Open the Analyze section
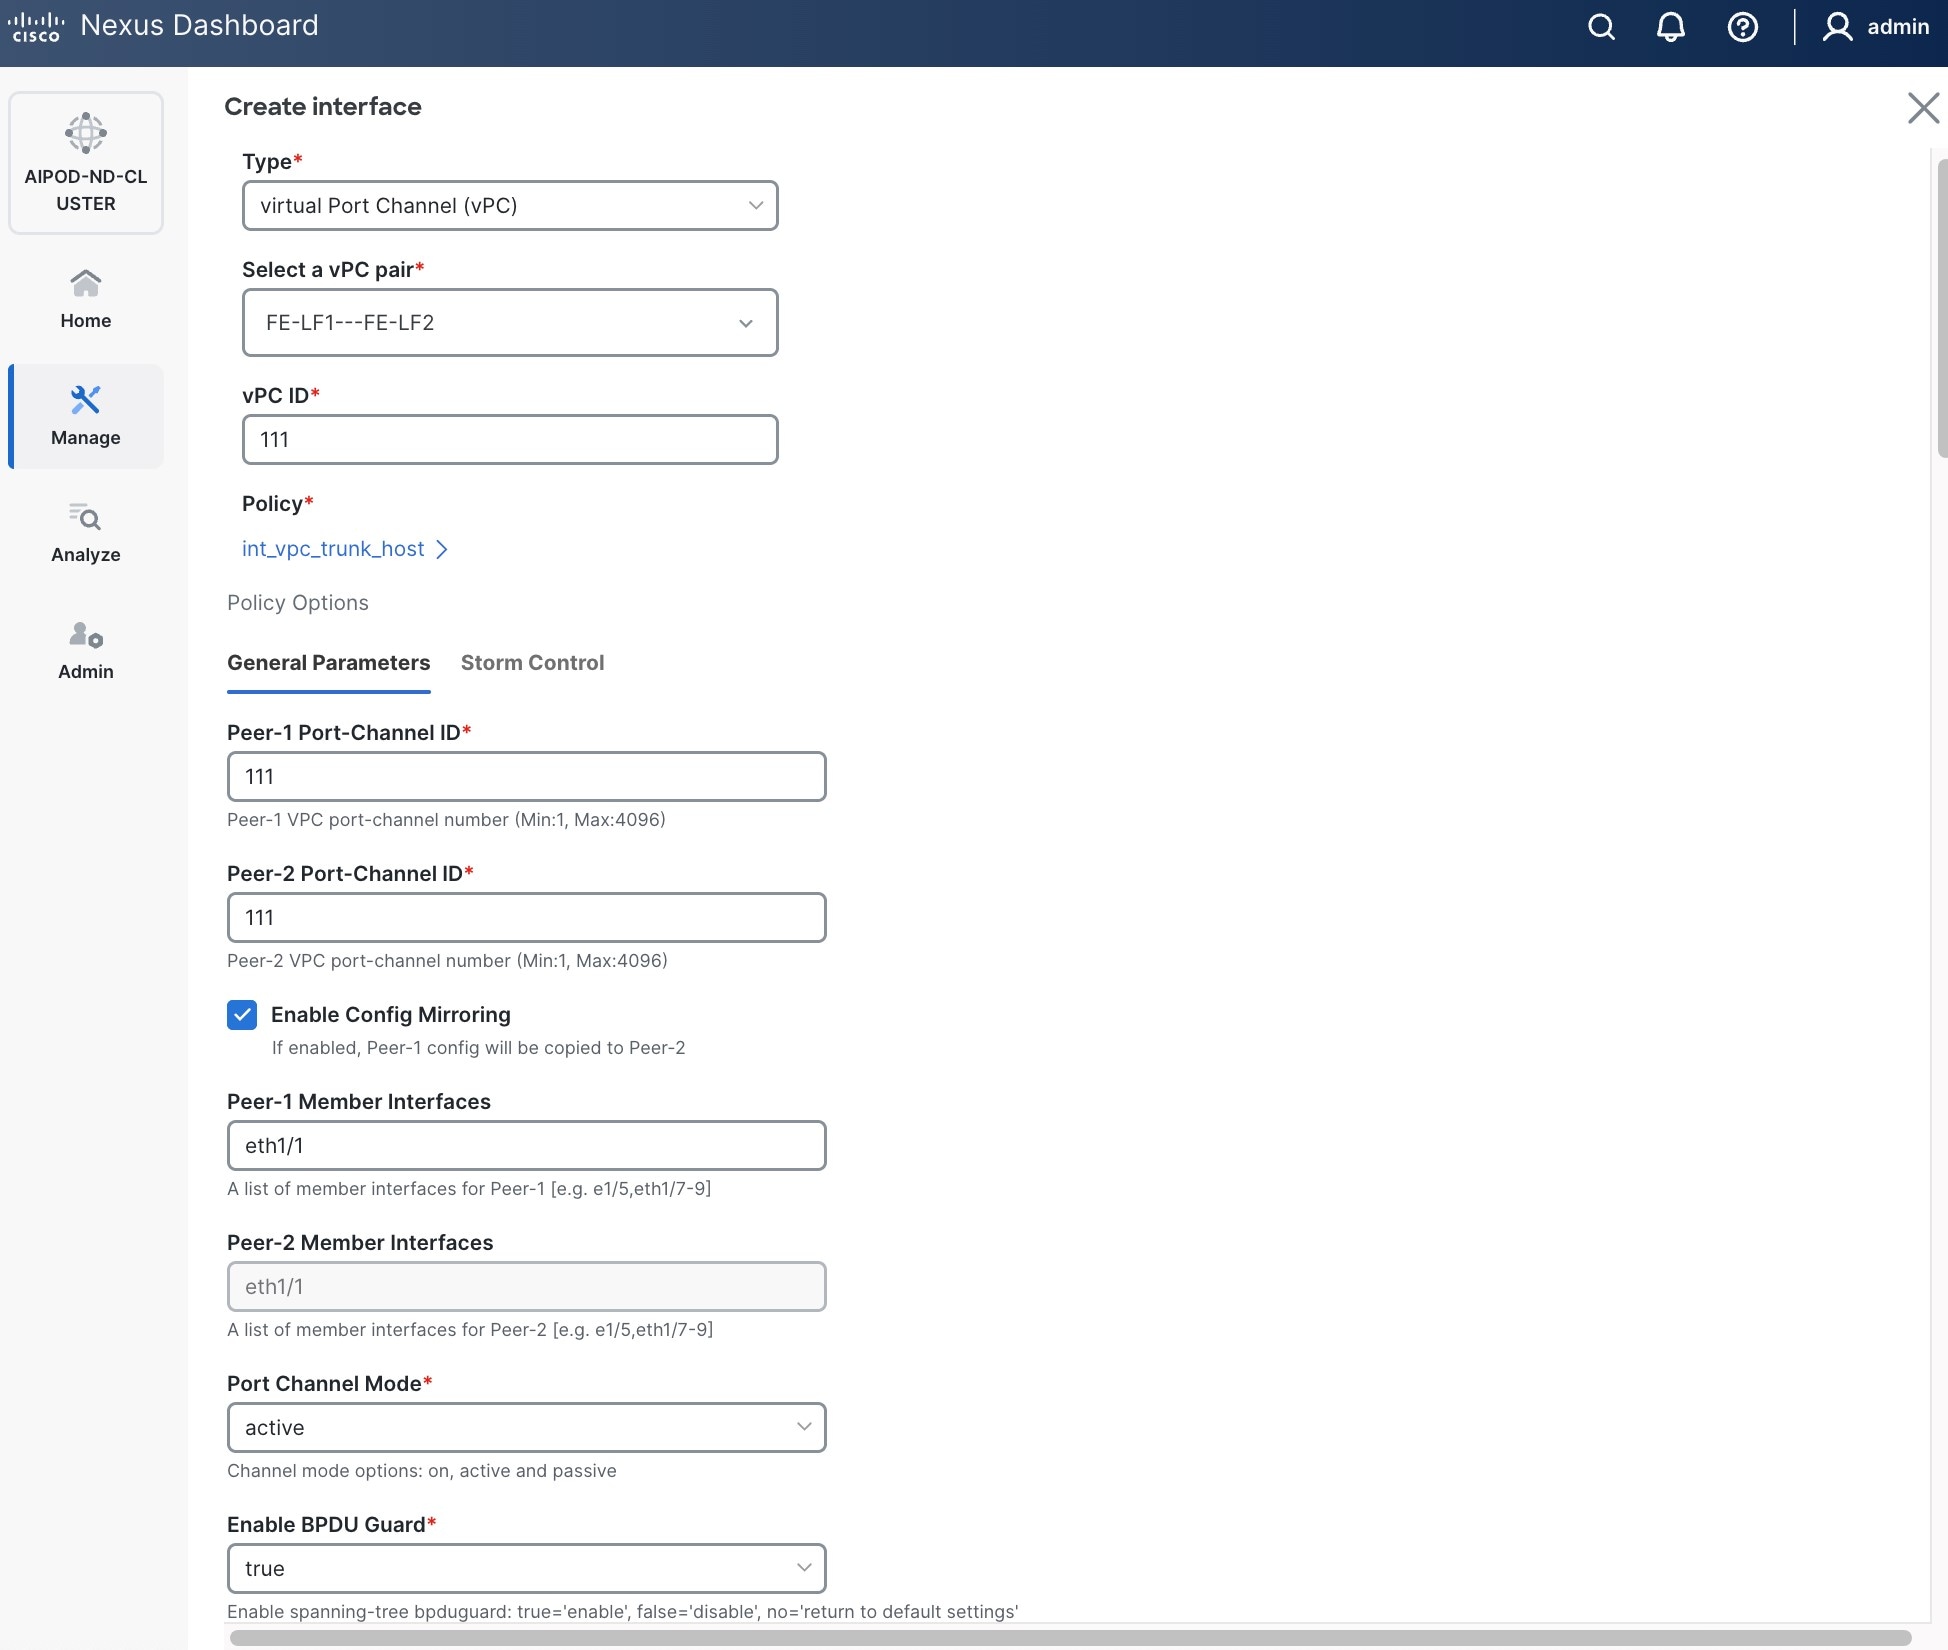This screenshot has height=1650, width=1948. (85, 533)
